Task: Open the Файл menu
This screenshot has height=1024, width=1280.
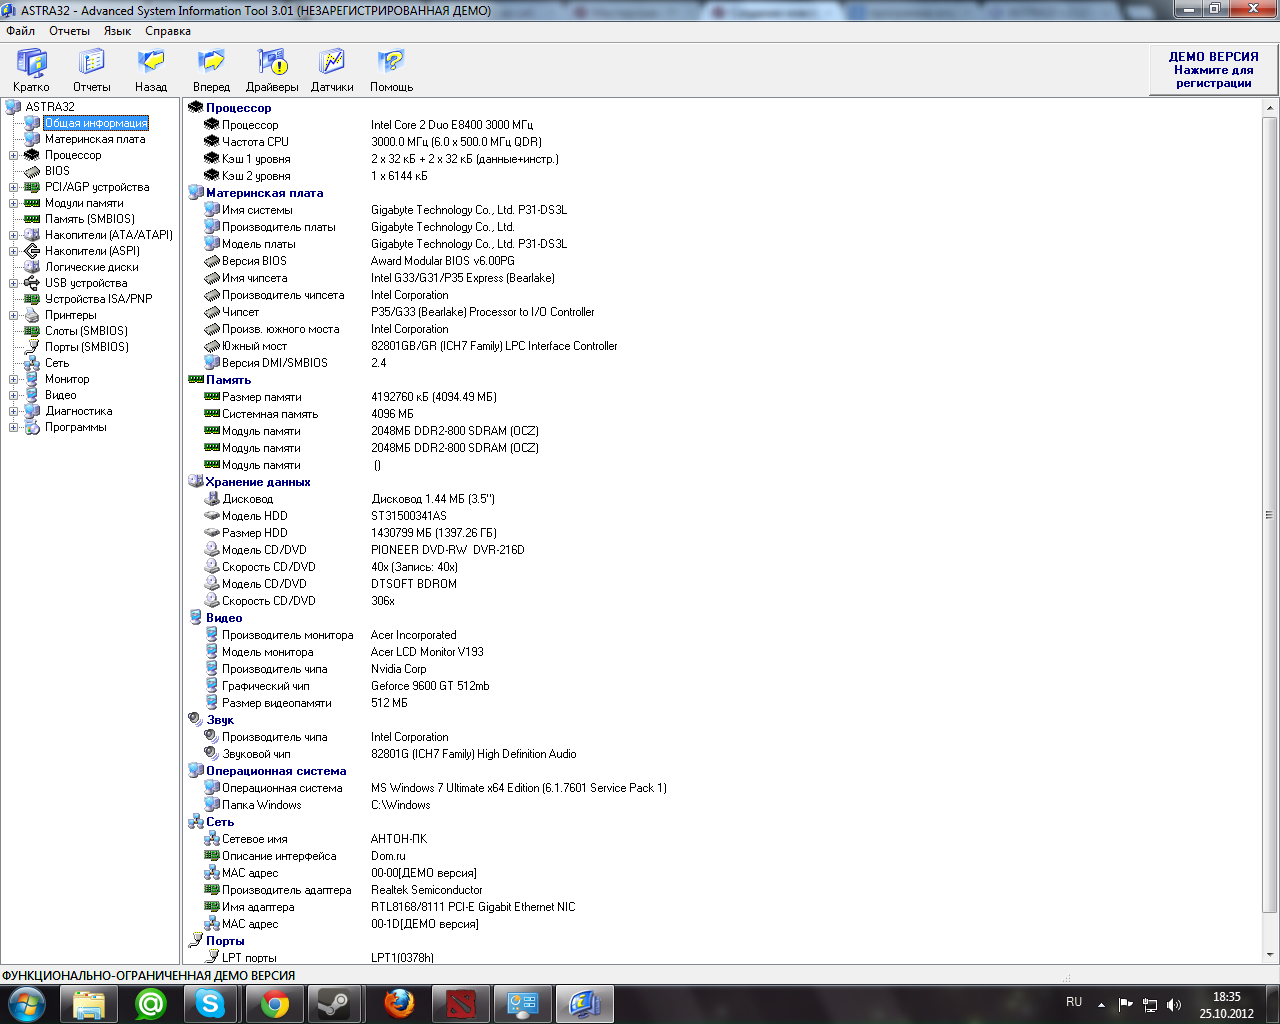Action: coord(20,31)
